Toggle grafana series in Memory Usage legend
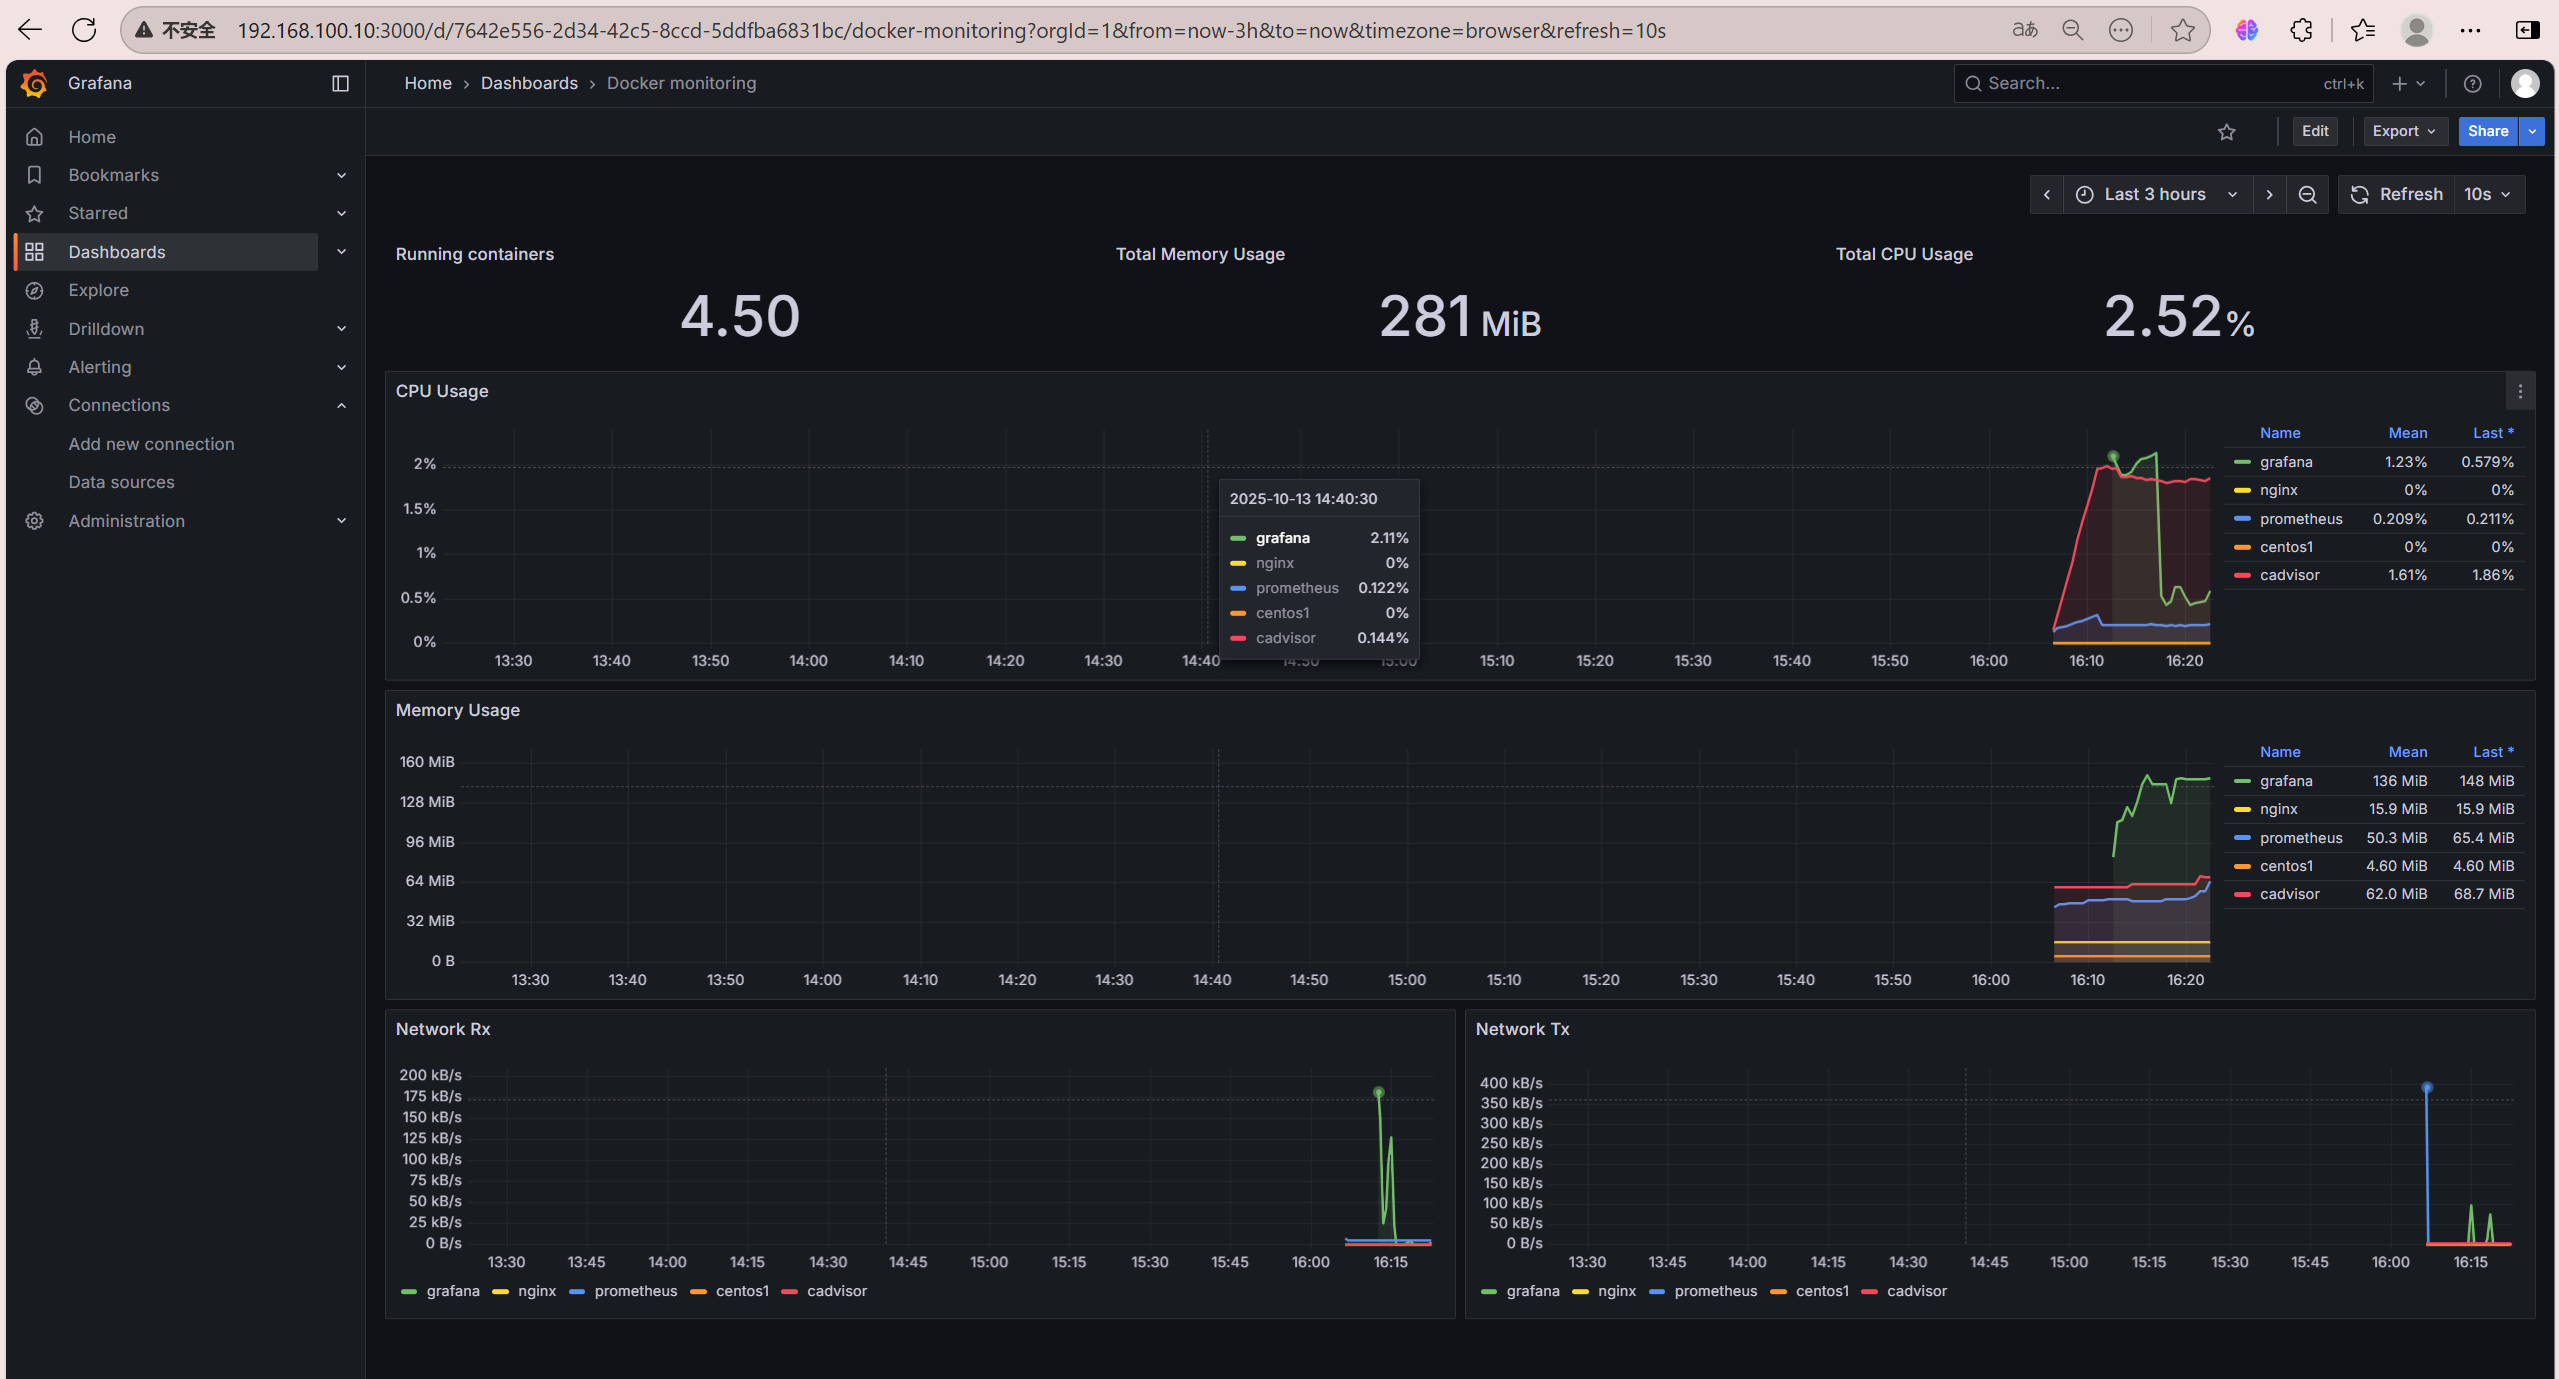Screen dimensions: 2559x1379 (2285, 781)
